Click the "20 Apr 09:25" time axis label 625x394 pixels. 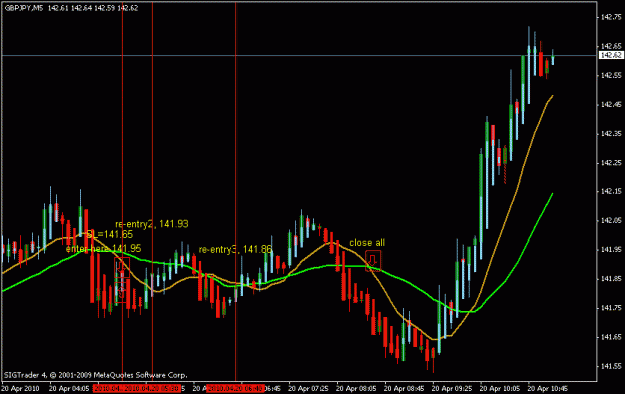[x=452, y=388]
